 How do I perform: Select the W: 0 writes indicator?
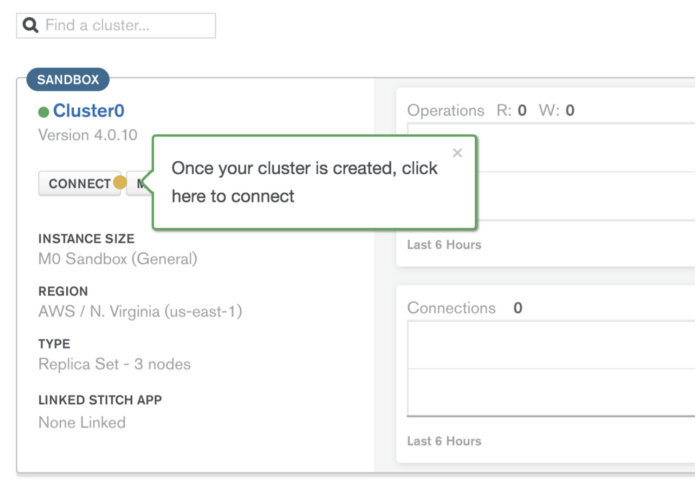click(557, 110)
